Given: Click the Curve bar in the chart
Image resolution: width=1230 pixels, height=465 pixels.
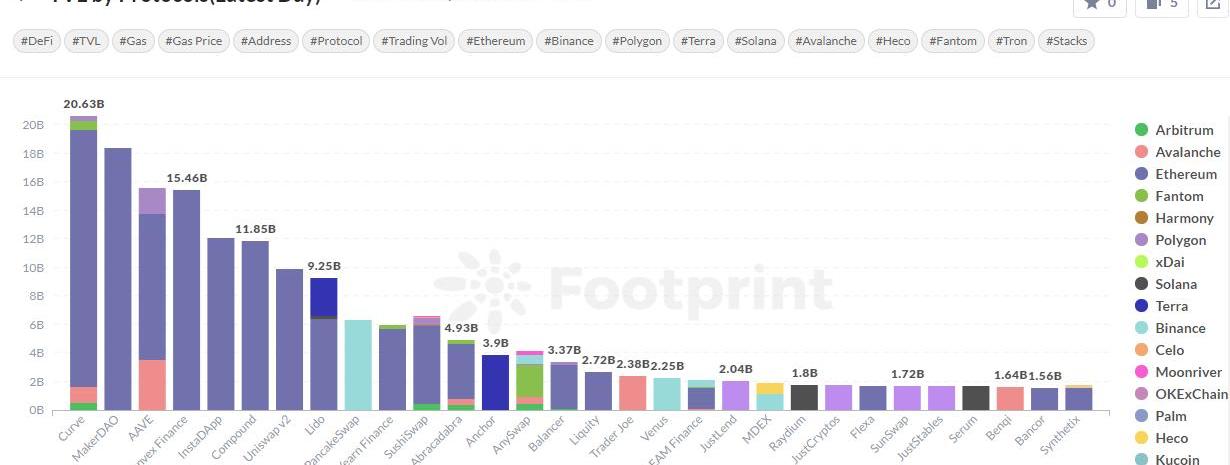Looking at the screenshot, I should tap(83, 260).
